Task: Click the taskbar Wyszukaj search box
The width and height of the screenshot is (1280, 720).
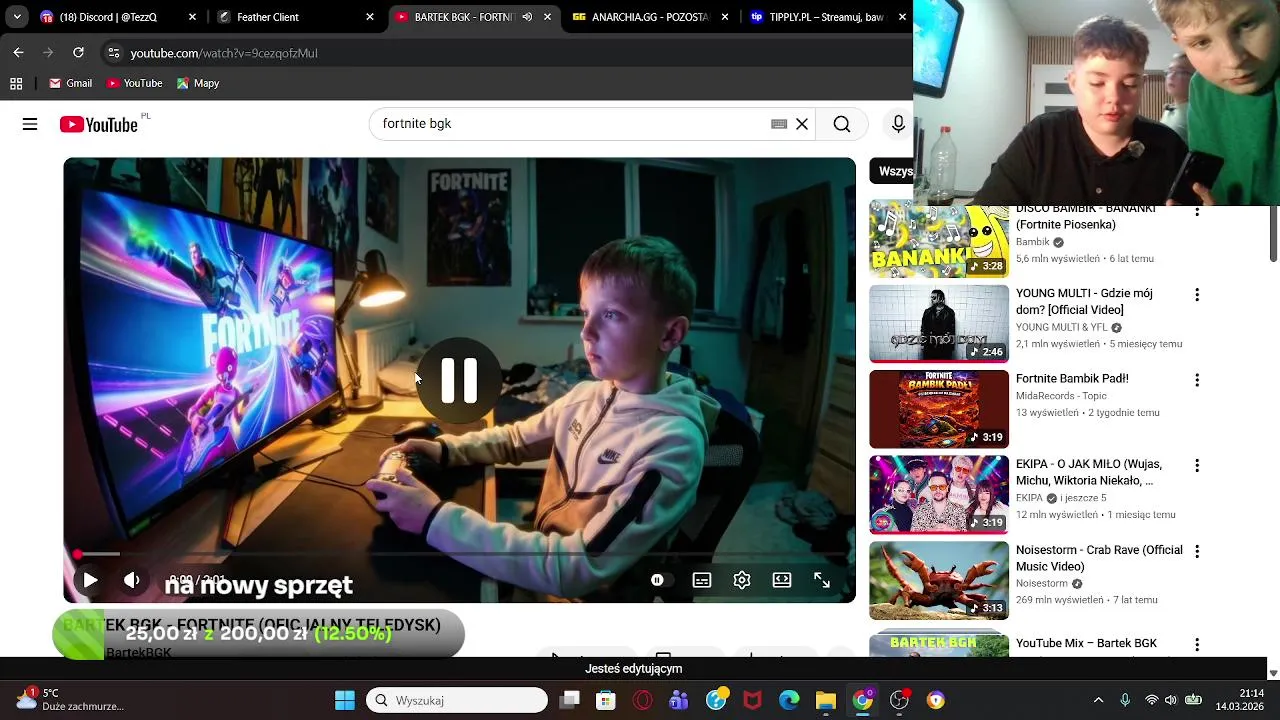Action: pos(457,700)
